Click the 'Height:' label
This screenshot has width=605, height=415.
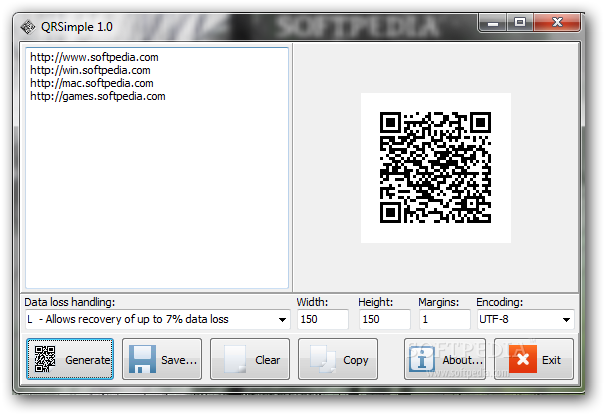(375, 302)
